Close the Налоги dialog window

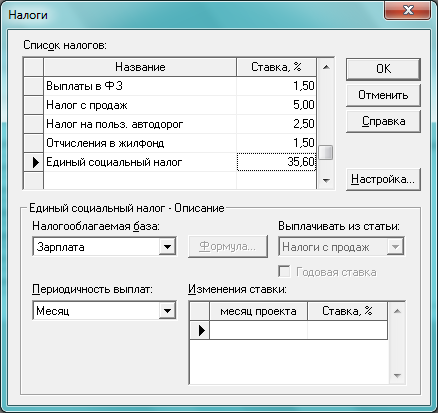point(407,11)
